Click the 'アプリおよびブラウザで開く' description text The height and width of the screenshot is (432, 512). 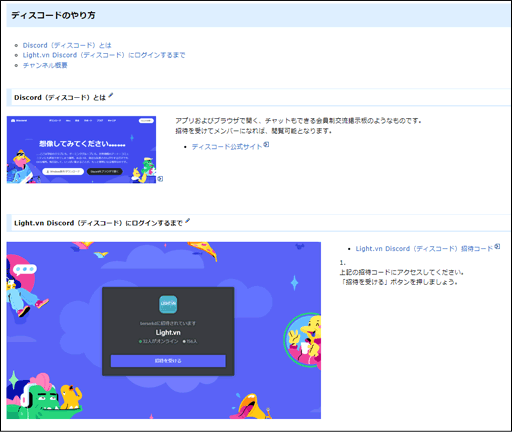(298, 121)
